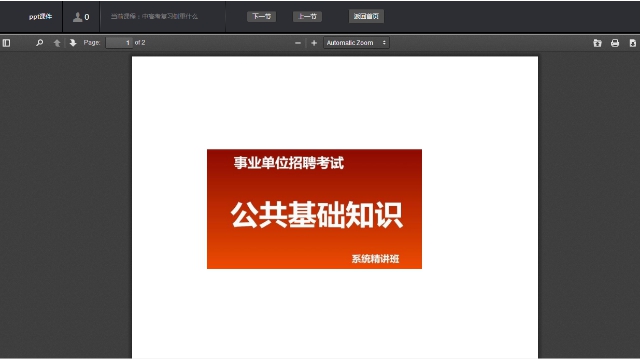Download the PDF with download icon
Viewport: 641px width, 360px height.
632,43
